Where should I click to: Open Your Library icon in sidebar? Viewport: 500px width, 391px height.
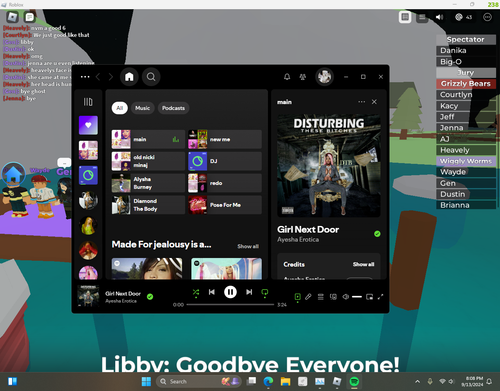point(88,102)
